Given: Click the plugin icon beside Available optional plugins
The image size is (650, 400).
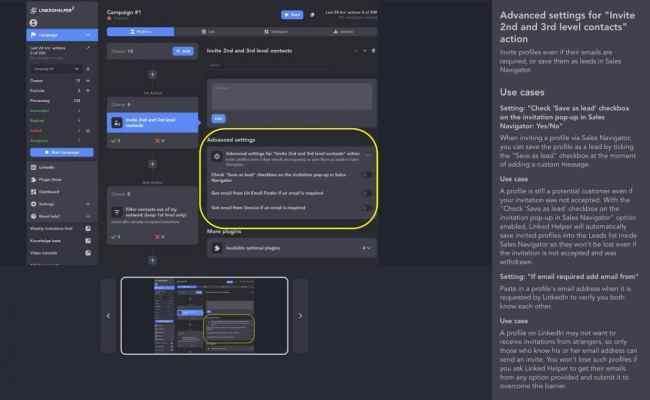Looking at the screenshot, I should pos(216,248).
